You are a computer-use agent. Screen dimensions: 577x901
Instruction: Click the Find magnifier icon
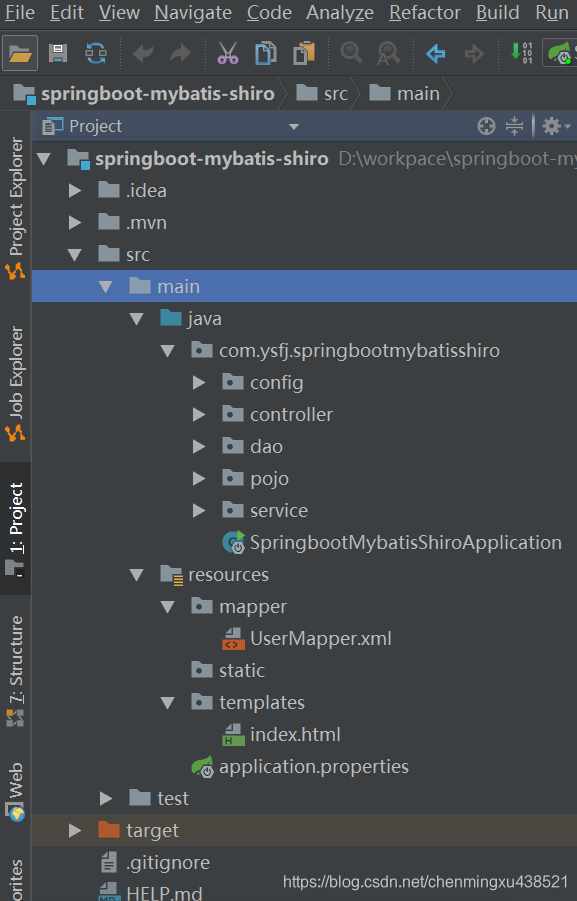coord(351,52)
